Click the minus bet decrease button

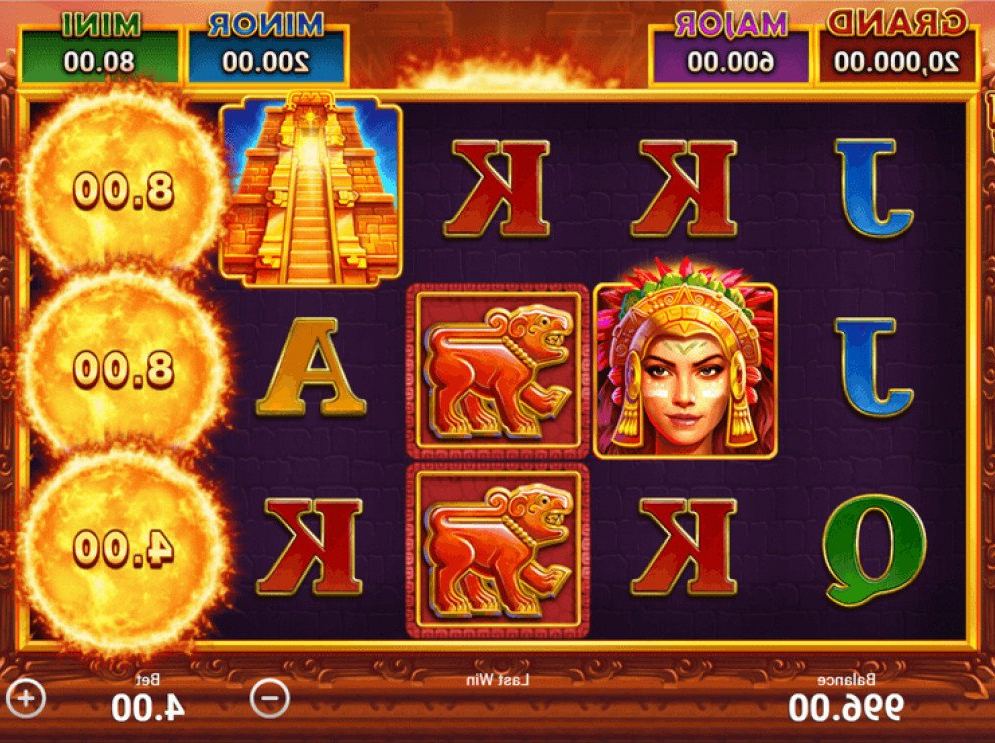tap(270, 698)
